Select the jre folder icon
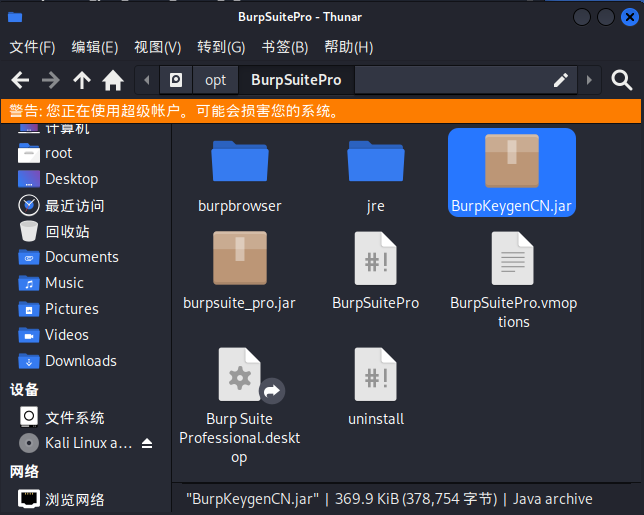The image size is (644, 515). tap(376, 161)
